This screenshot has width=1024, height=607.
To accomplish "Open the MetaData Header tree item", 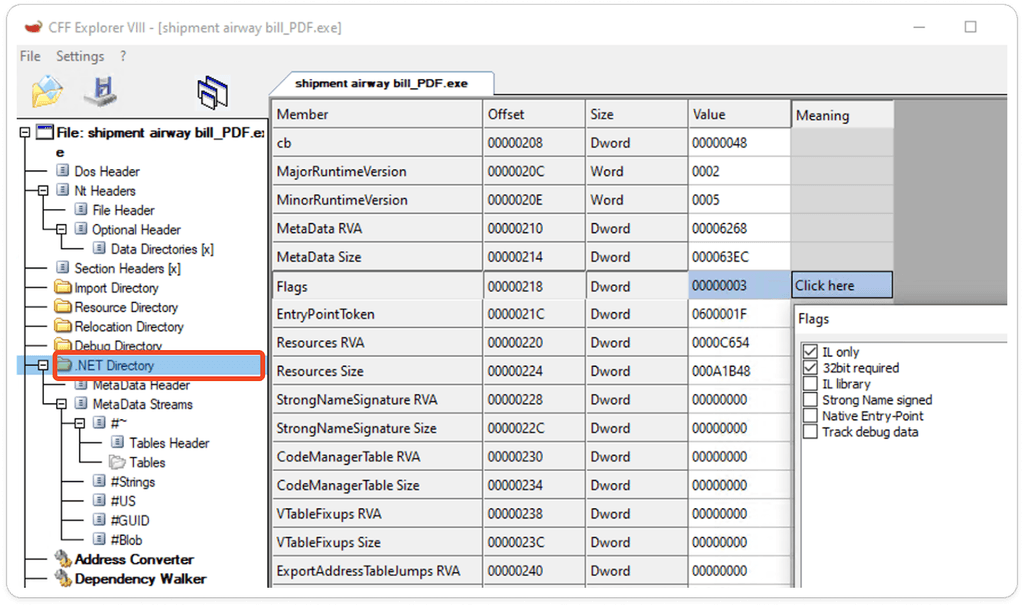I will click(141, 385).
